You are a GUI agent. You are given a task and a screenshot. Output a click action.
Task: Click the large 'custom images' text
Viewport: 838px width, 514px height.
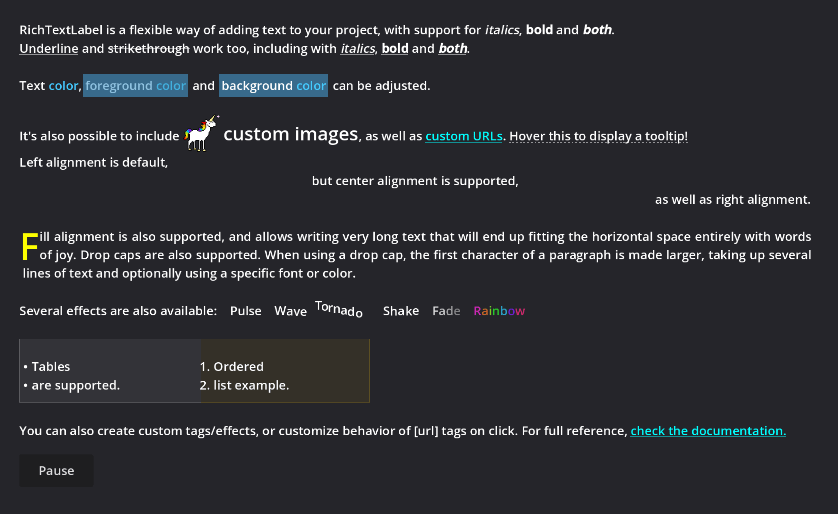(x=291, y=134)
